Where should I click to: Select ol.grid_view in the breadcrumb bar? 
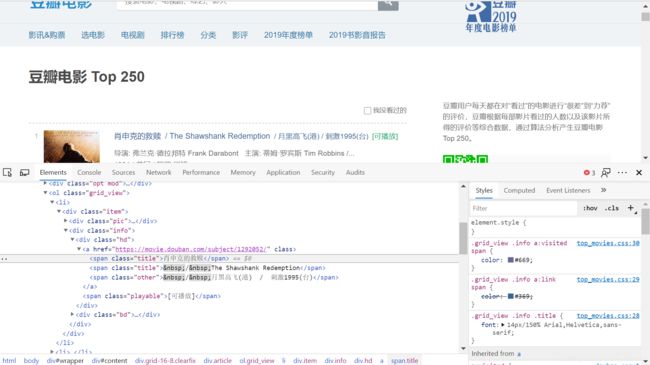(x=257, y=361)
